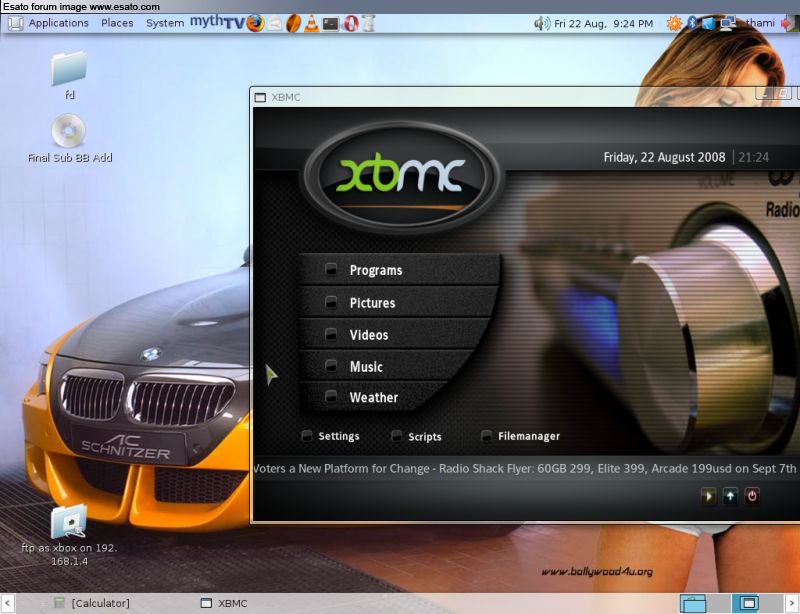This screenshot has width=800, height=614.
Task: Click the XBMC play button icon
Action: [708, 496]
